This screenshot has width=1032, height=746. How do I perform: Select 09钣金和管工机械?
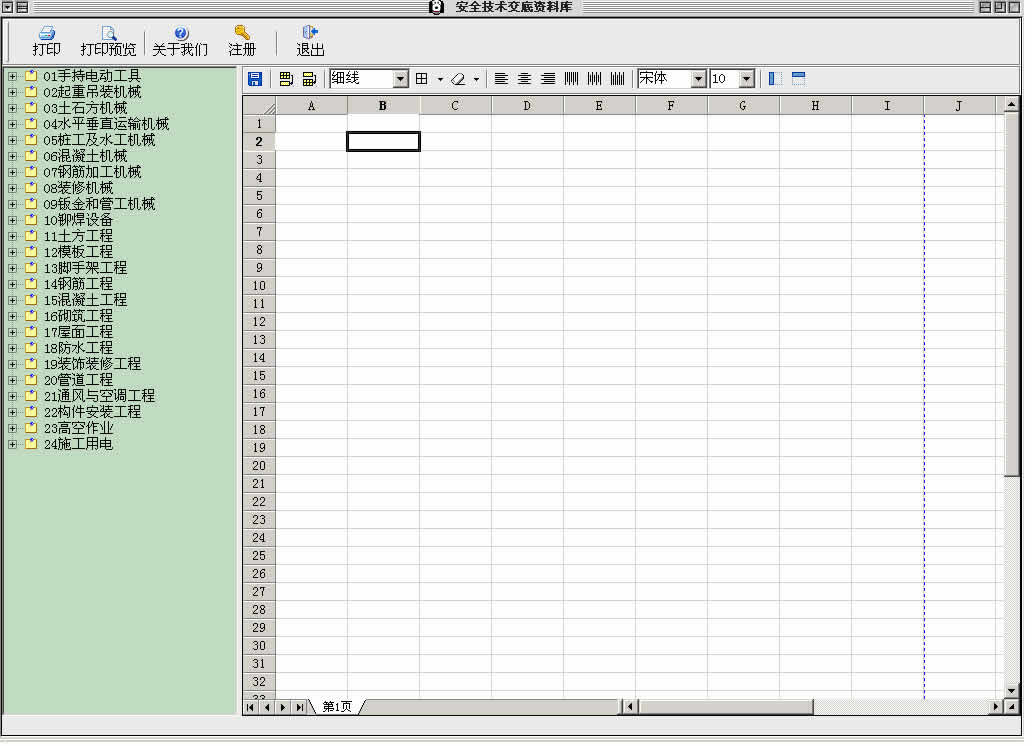[x=99, y=204]
